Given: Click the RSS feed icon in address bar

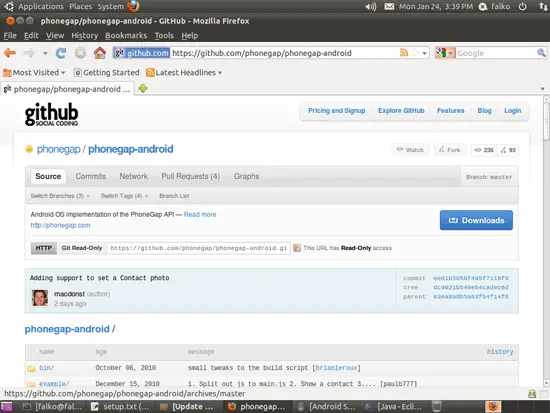Looking at the screenshot, I should (x=404, y=53).
